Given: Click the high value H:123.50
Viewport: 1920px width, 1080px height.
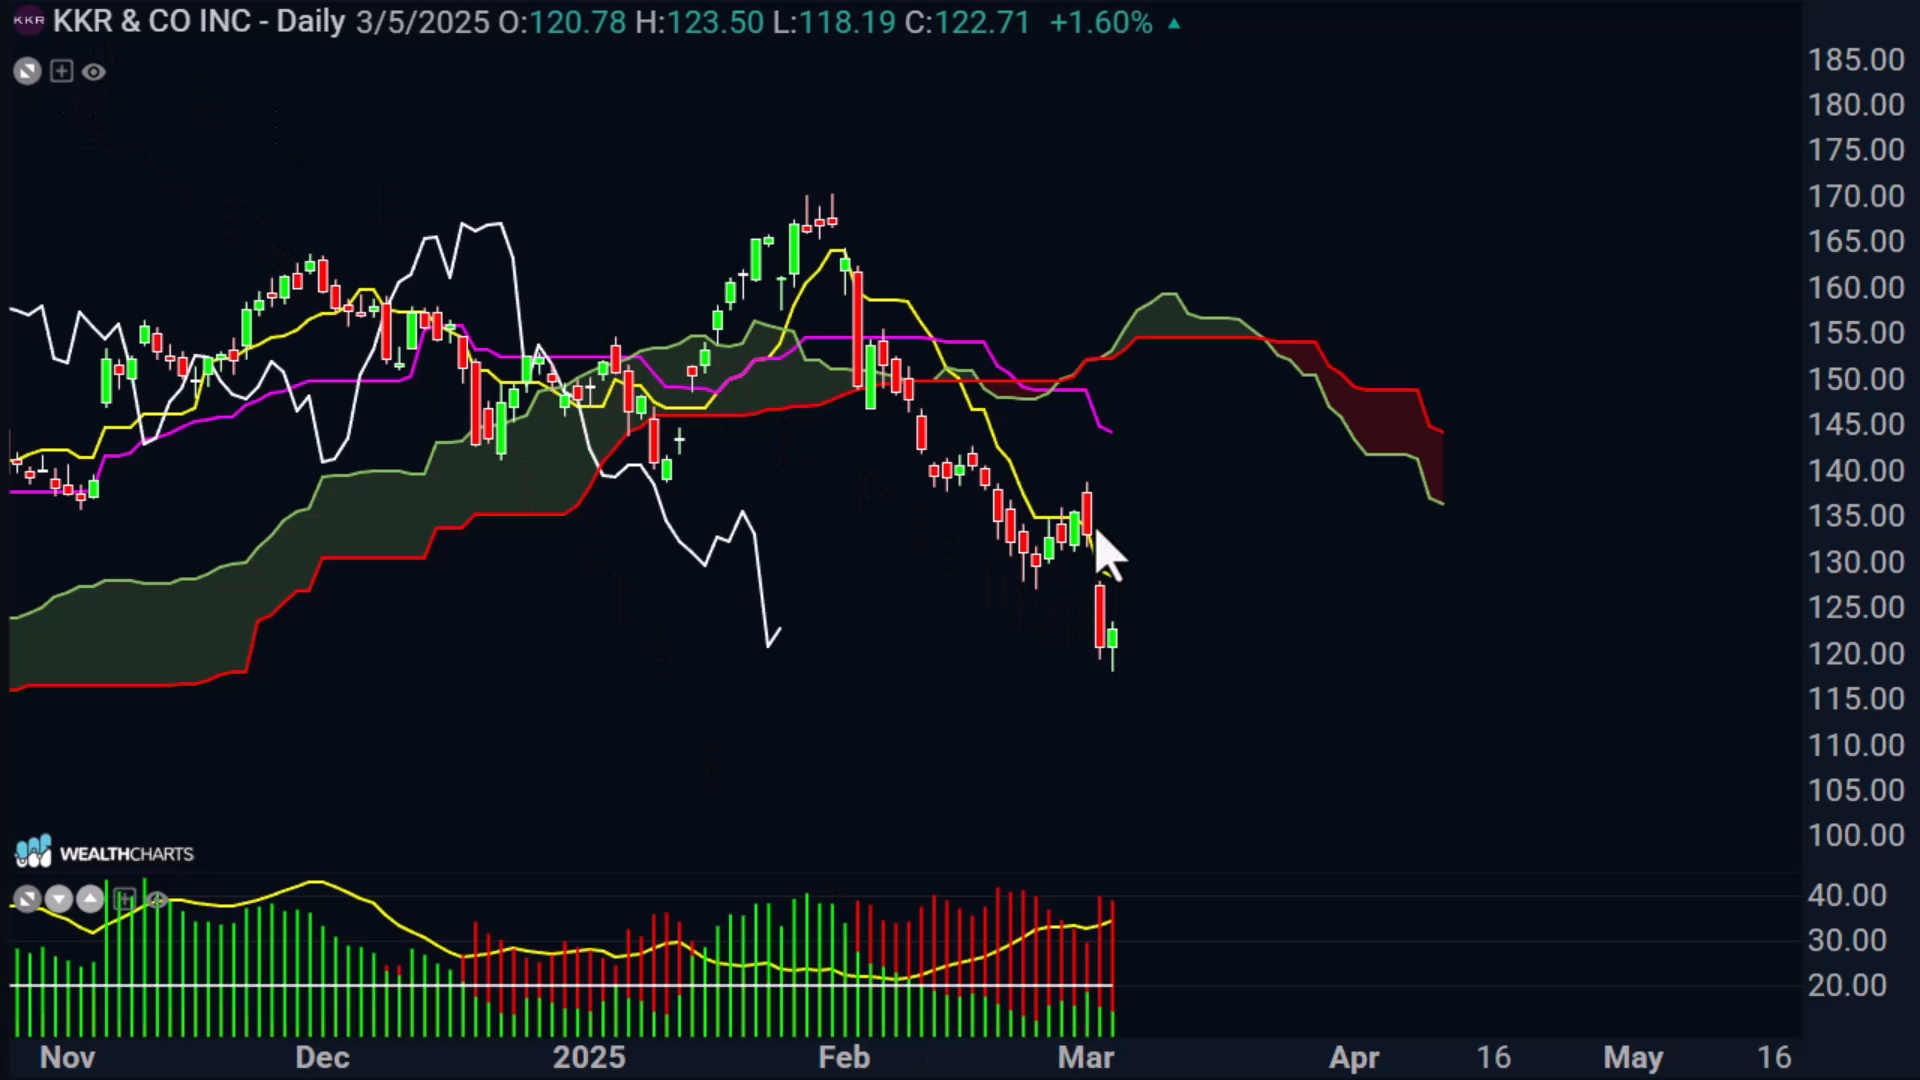Looking at the screenshot, I should (699, 22).
